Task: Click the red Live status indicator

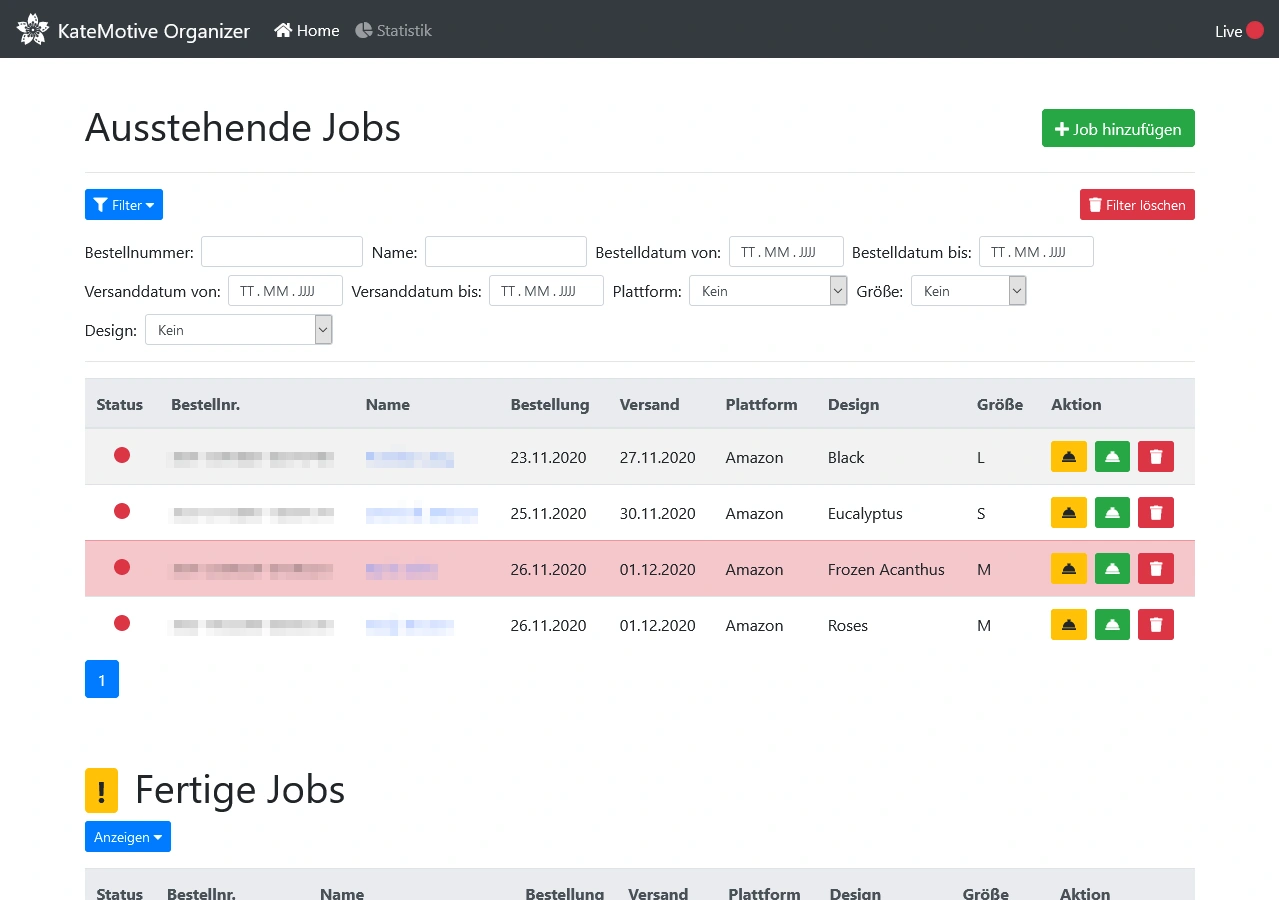Action: point(1255,31)
